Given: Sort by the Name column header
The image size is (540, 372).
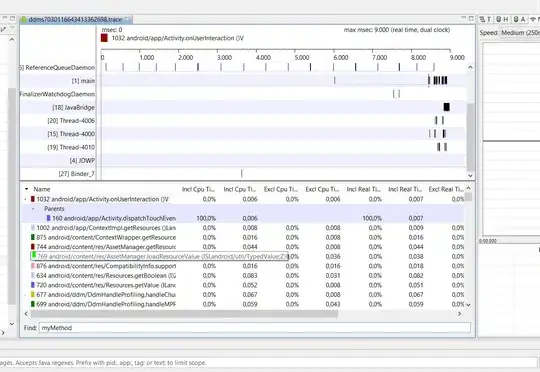Looking at the screenshot, I should click(42, 189).
